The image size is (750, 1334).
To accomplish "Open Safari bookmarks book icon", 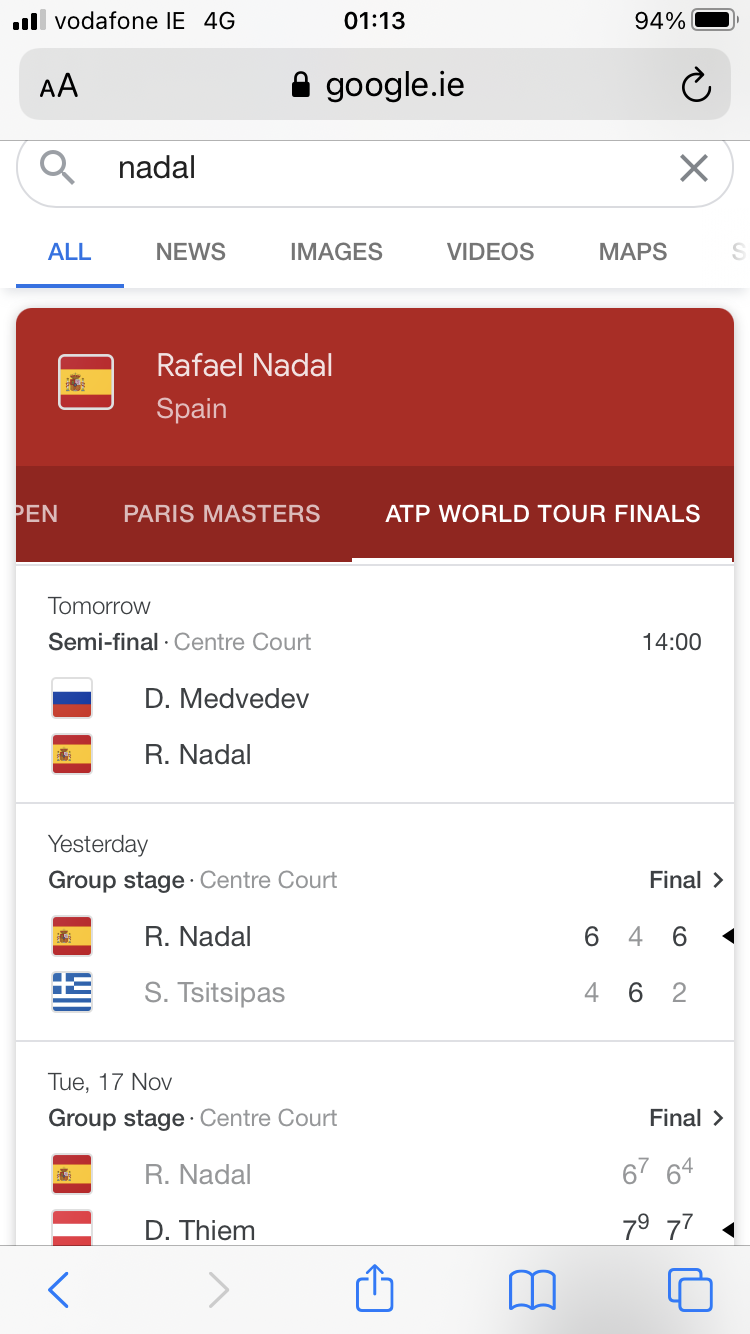I will 532,1290.
